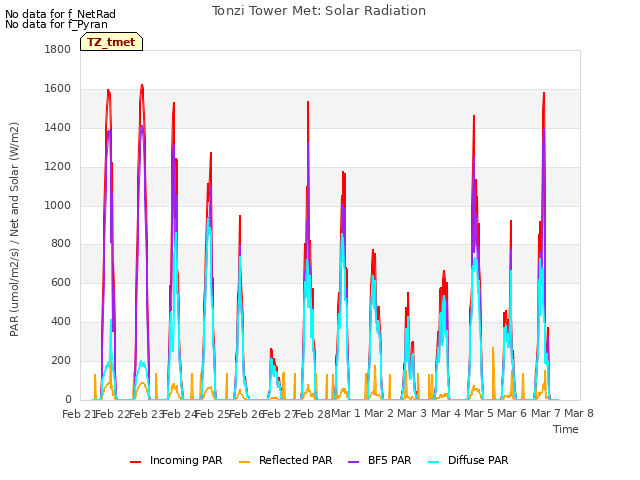The height and width of the screenshot is (480, 640).
Task: Click the cyan Diffuse PAR legend swatch
Action: click(434, 461)
